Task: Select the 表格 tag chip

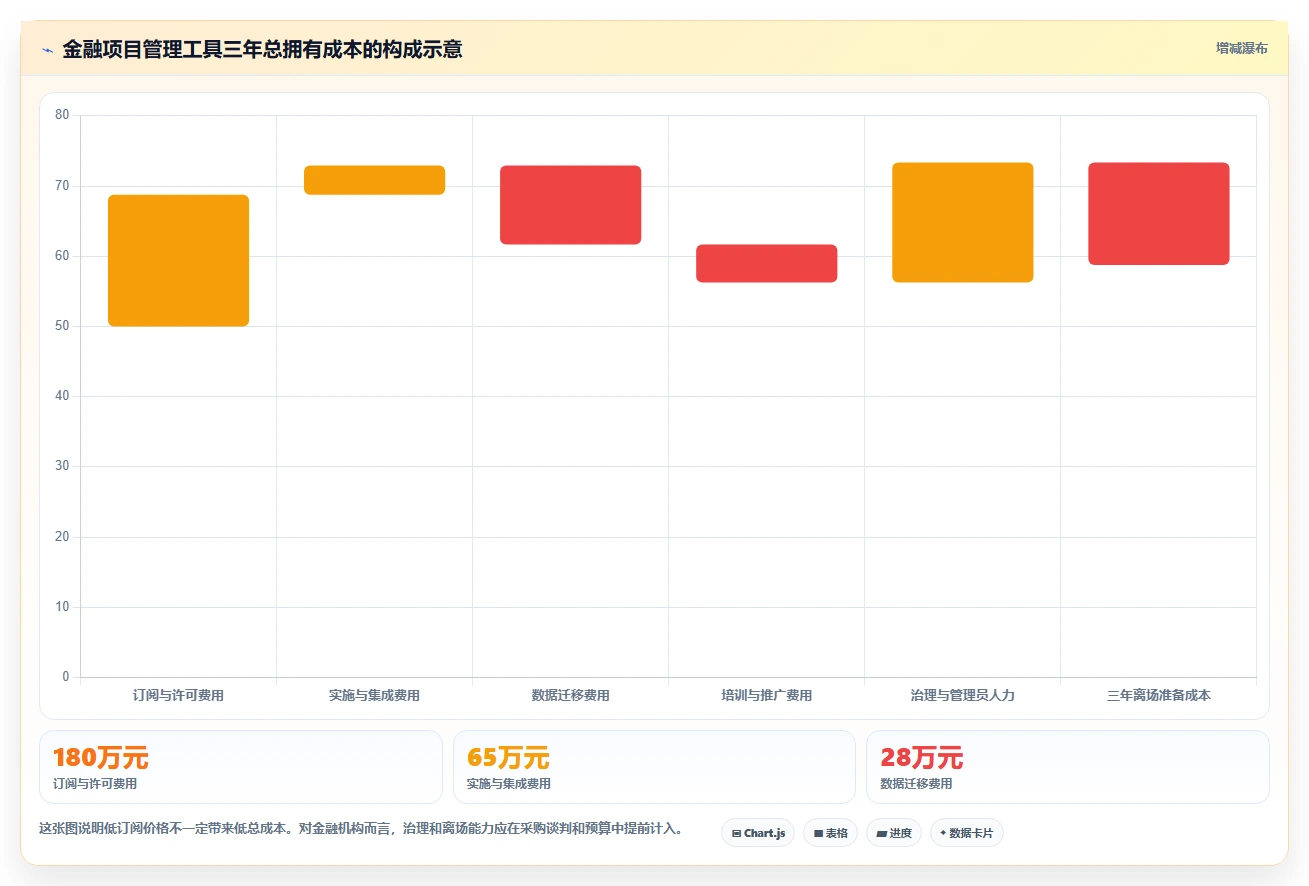Action: (x=830, y=833)
